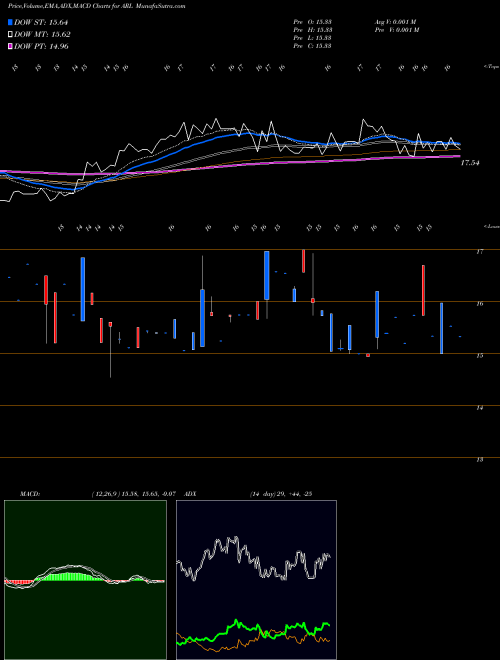500x660 pixels.
Task: Click the 'Pre C: 15.33' value
Action: 313,46
